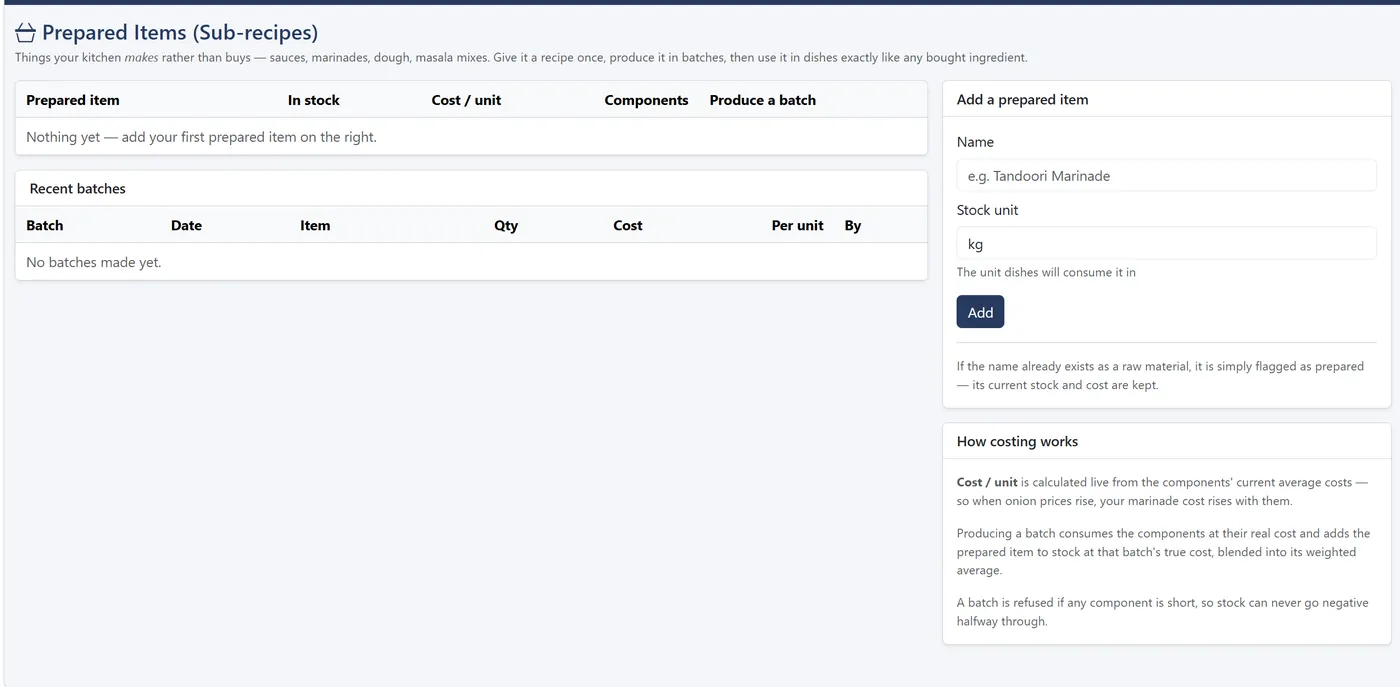Screen dimensions: 1400x687
Task: Click the 'Batch' column header
Action: tap(45, 225)
